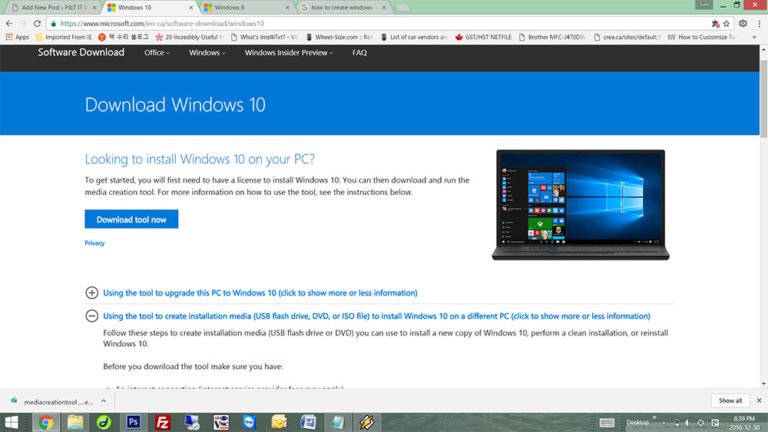Screen dimensions: 768x432
Task: Switch to the 'how to create windows' tab
Action: point(343,8)
